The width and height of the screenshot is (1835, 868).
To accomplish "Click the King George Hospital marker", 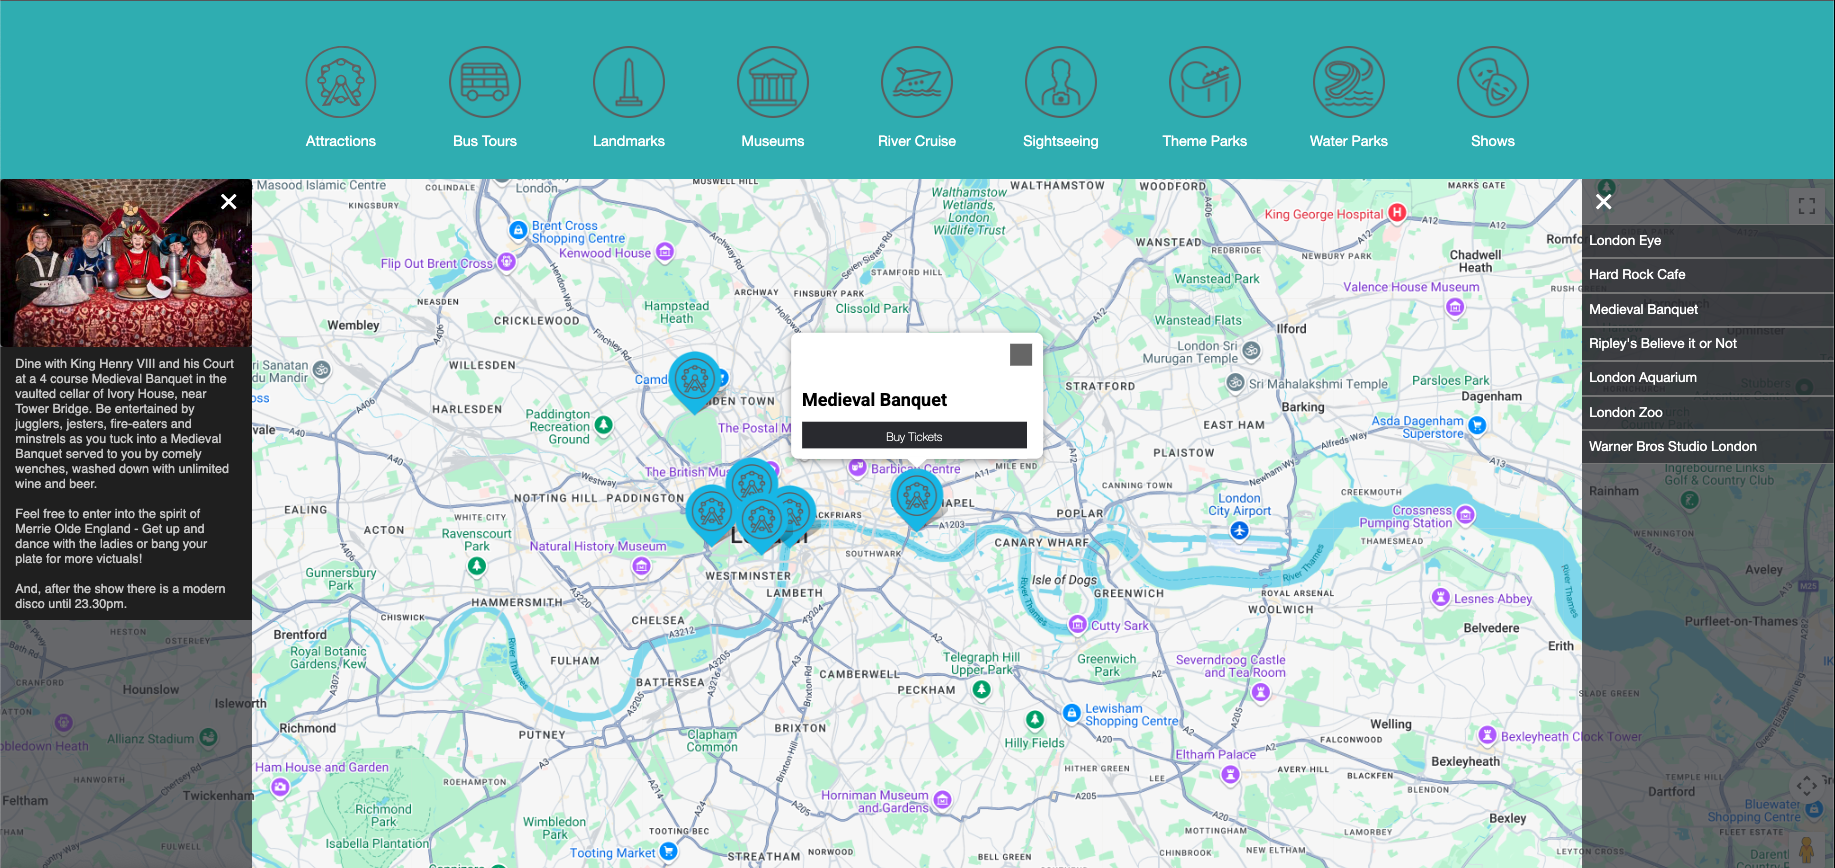I will point(1397,212).
